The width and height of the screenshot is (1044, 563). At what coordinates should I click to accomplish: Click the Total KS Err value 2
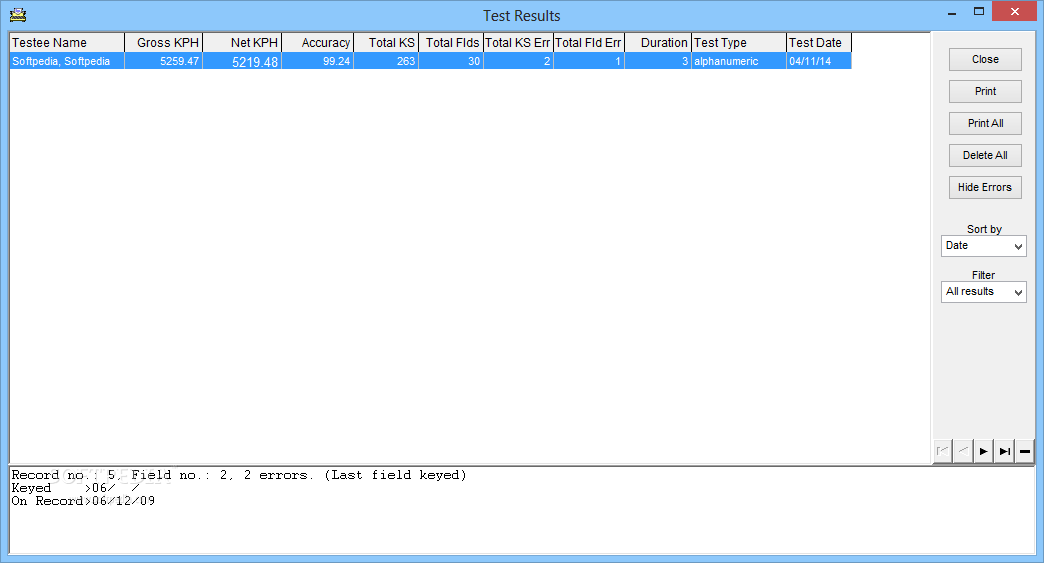pyautogui.click(x=518, y=61)
